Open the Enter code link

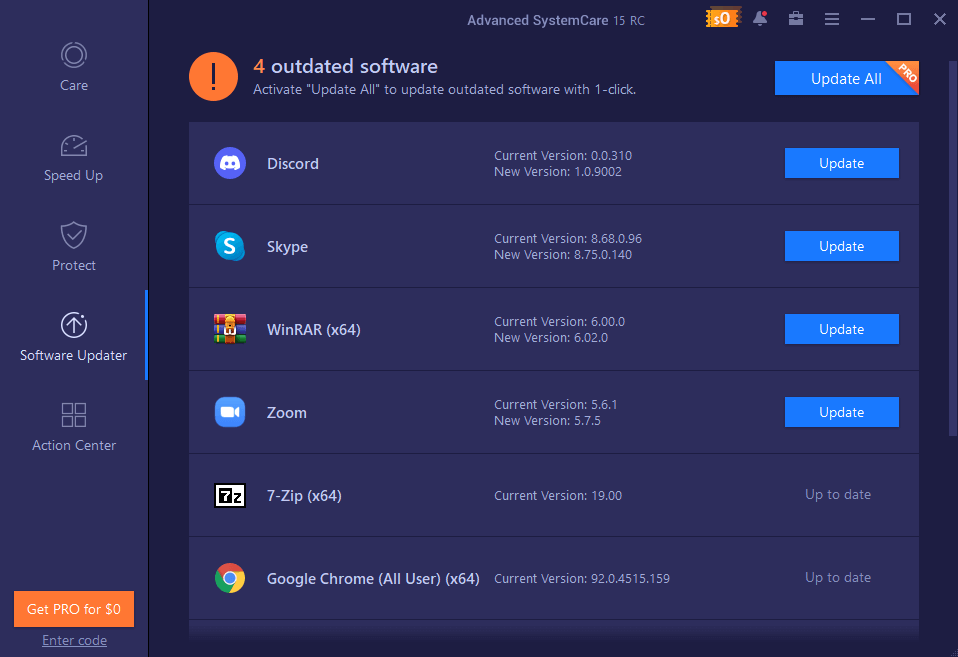75,640
